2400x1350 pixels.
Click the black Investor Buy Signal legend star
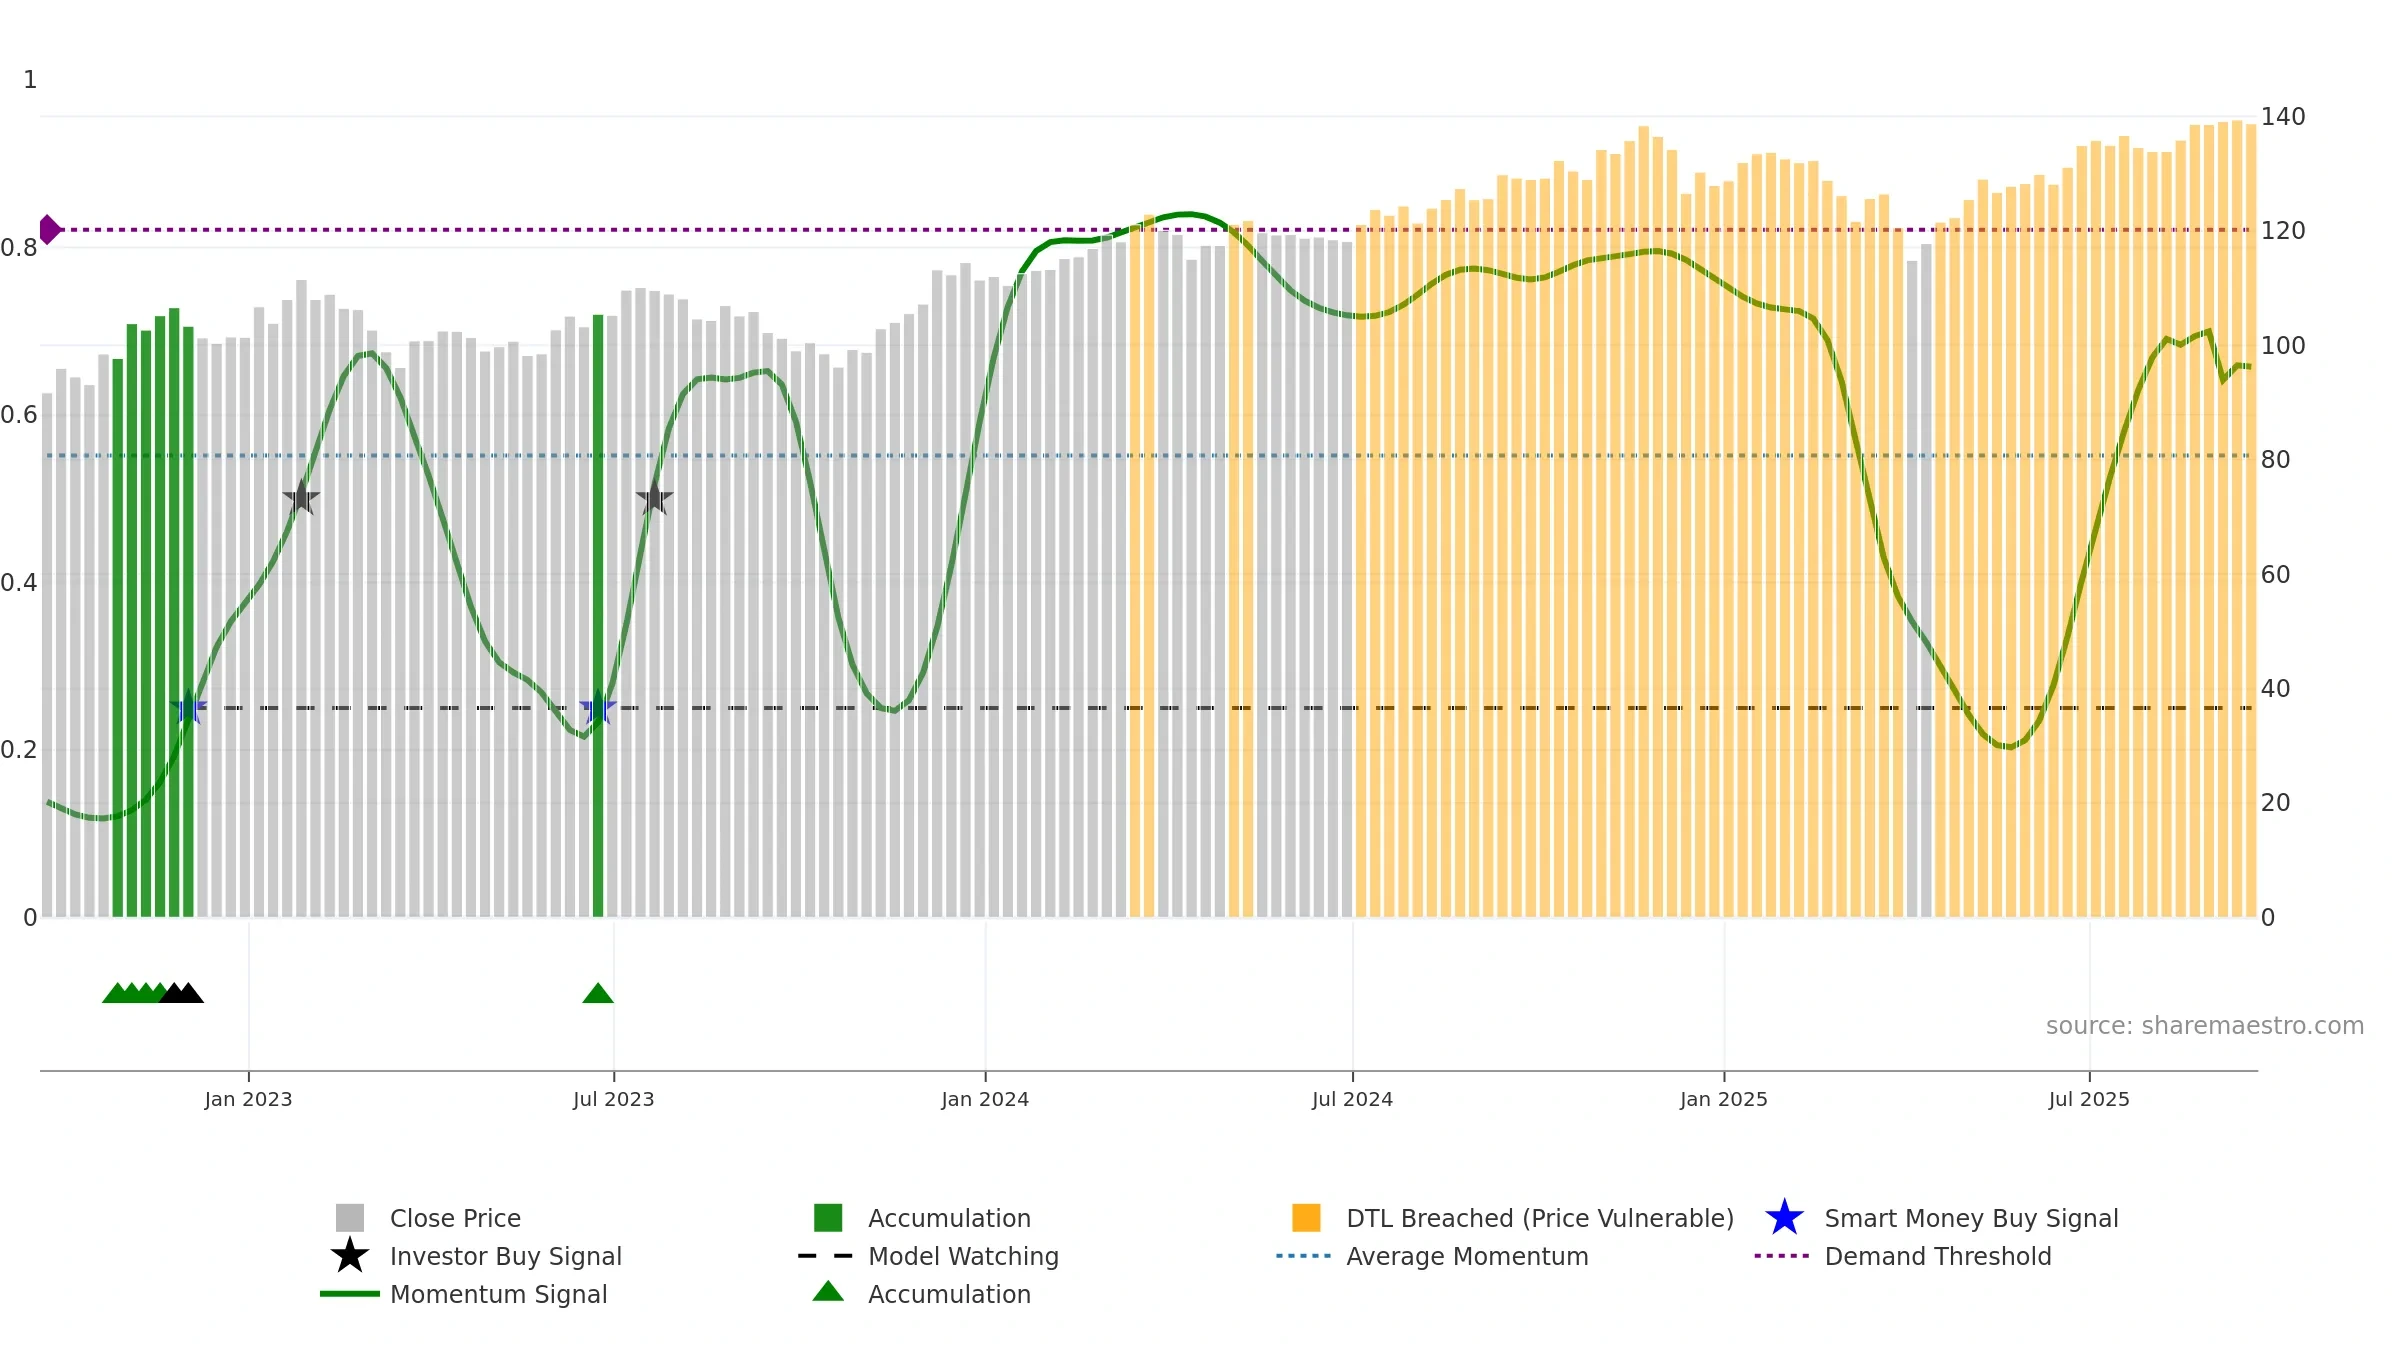[x=349, y=1256]
